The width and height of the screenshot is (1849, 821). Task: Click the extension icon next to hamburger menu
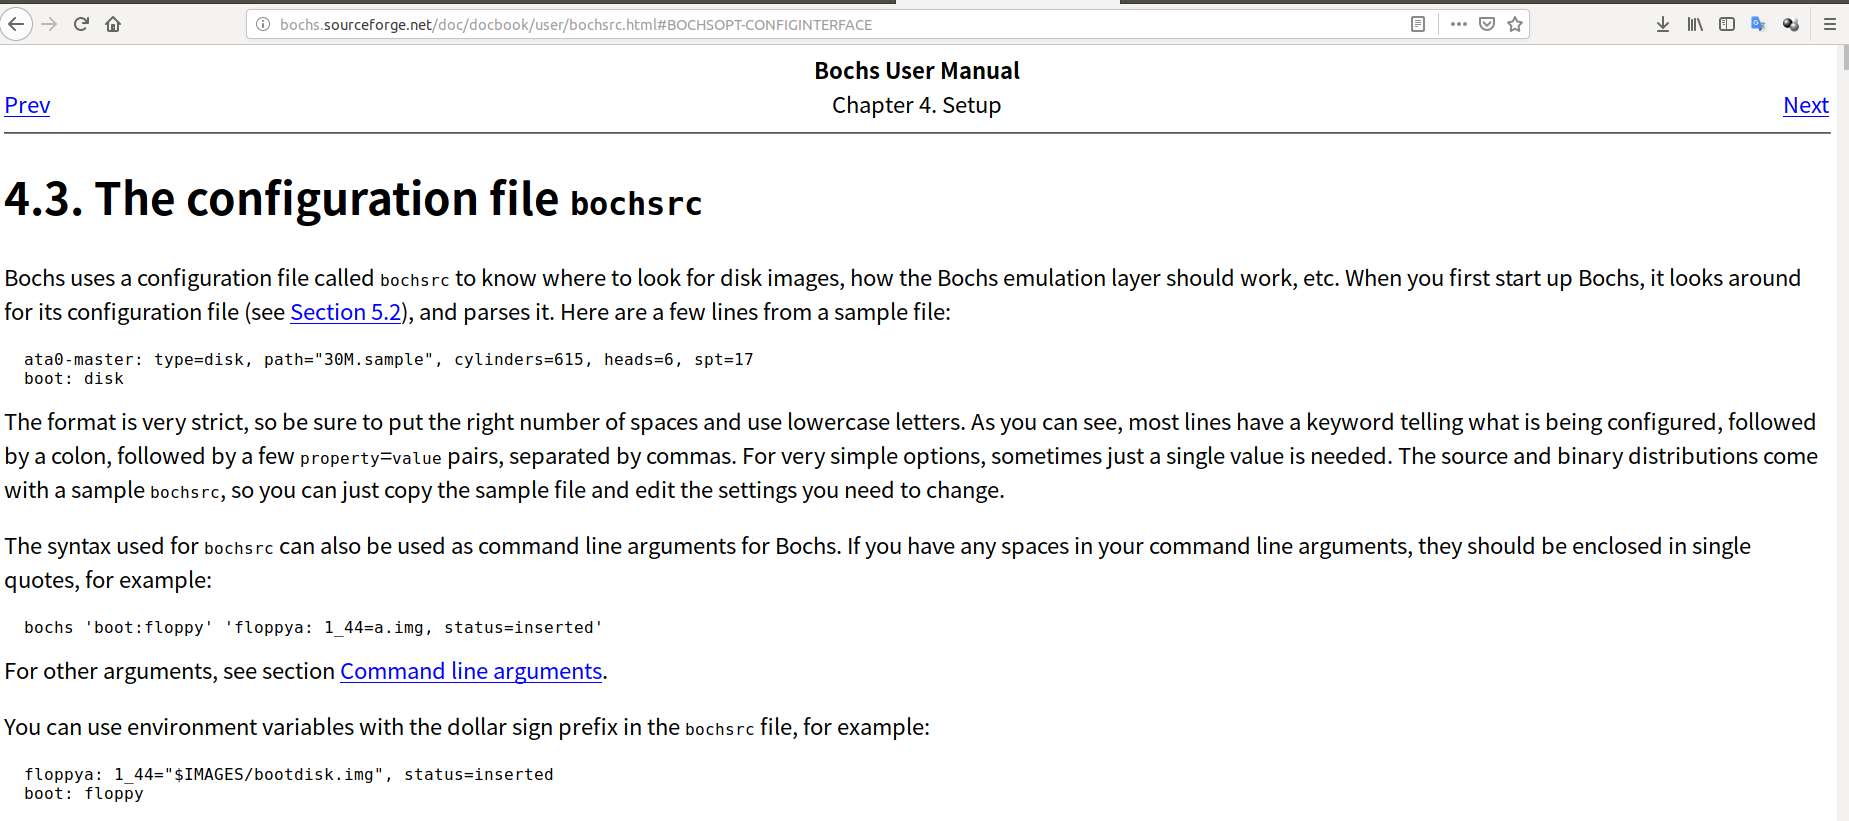click(1791, 24)
